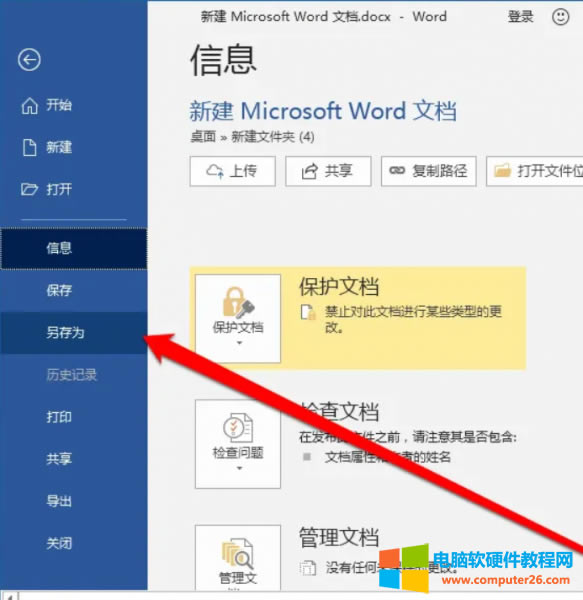Viewport: 583px width, 600px height.
Task: Click the 桌面 breadcrumb path link
Action: point(203,137)
